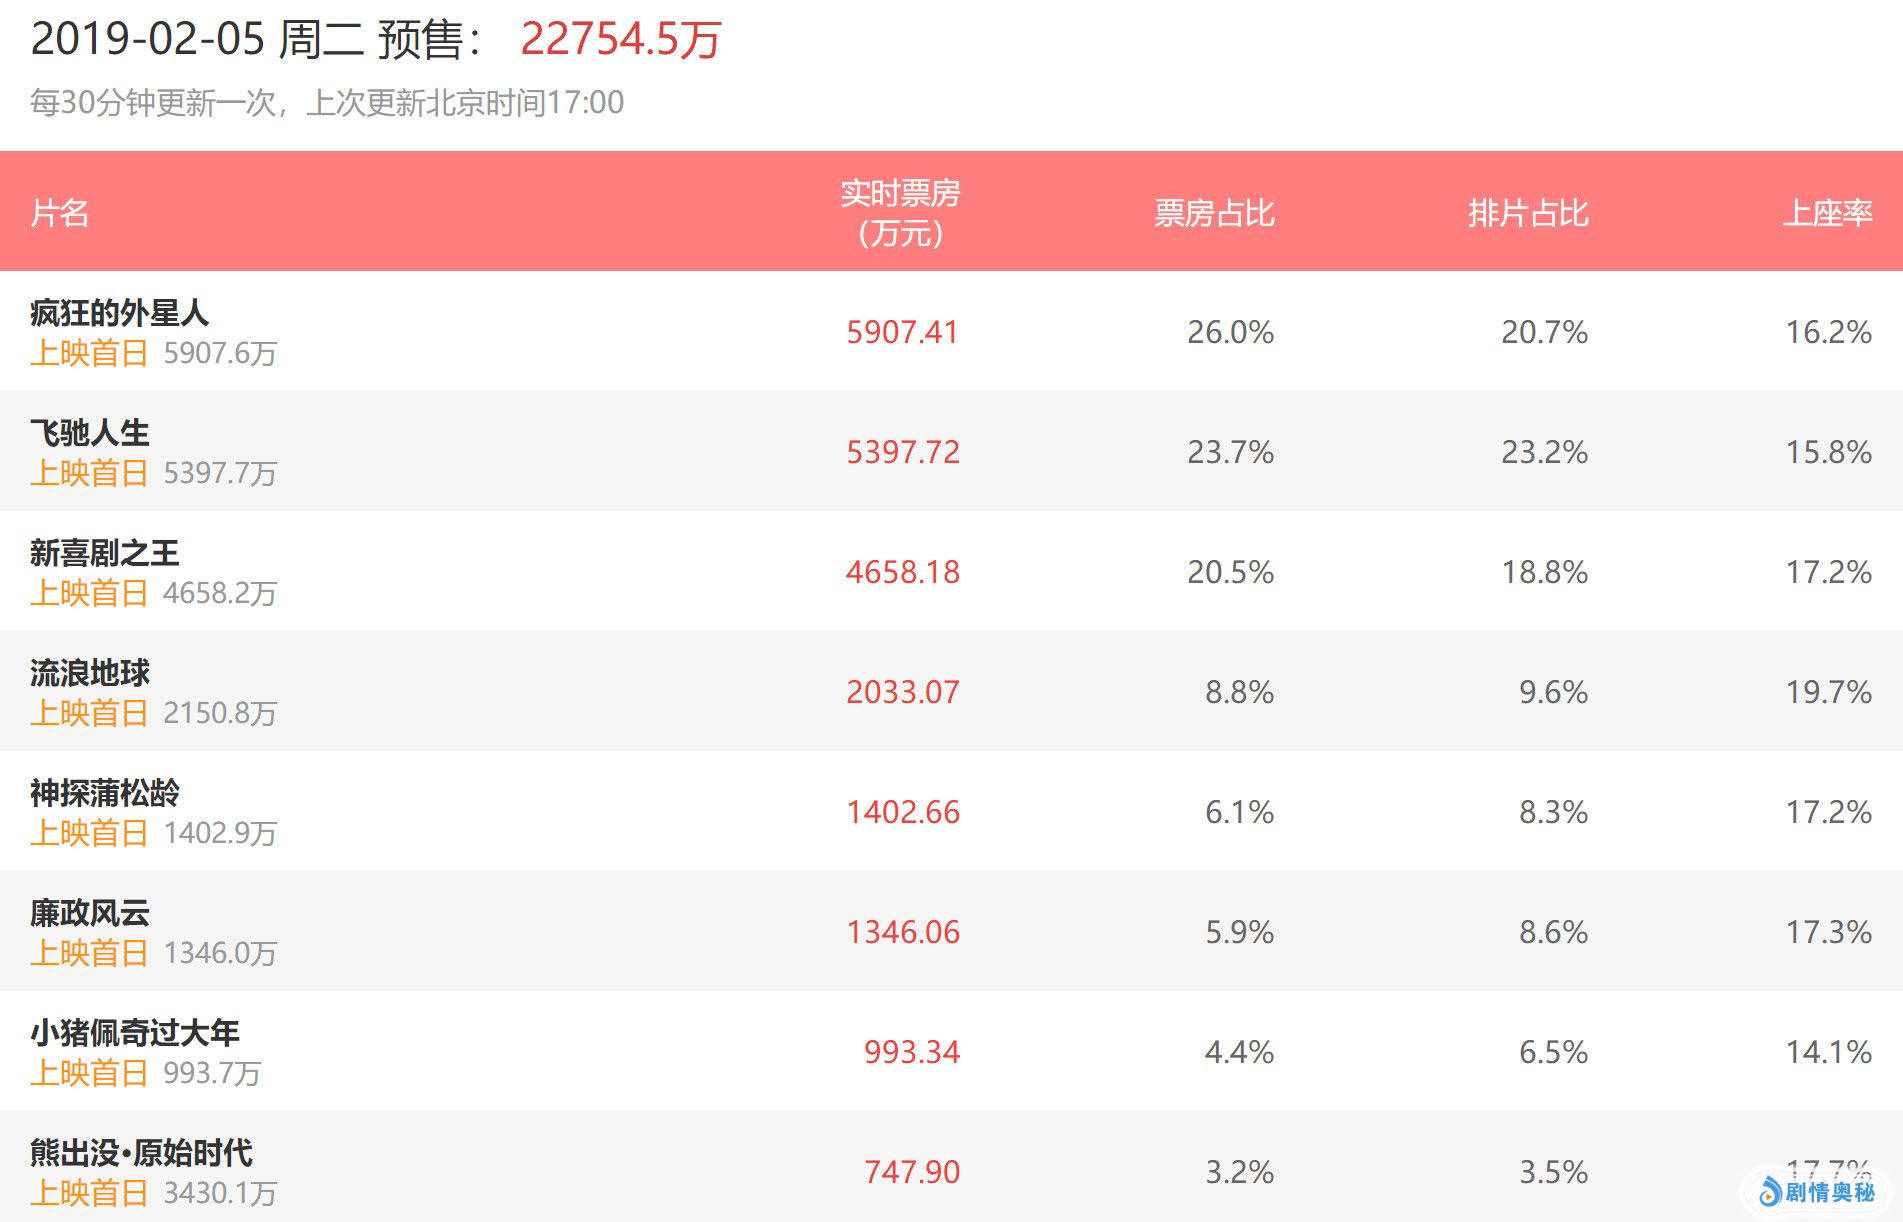
Task: Click the 排片占比 column header
Action: (1528, 213)
